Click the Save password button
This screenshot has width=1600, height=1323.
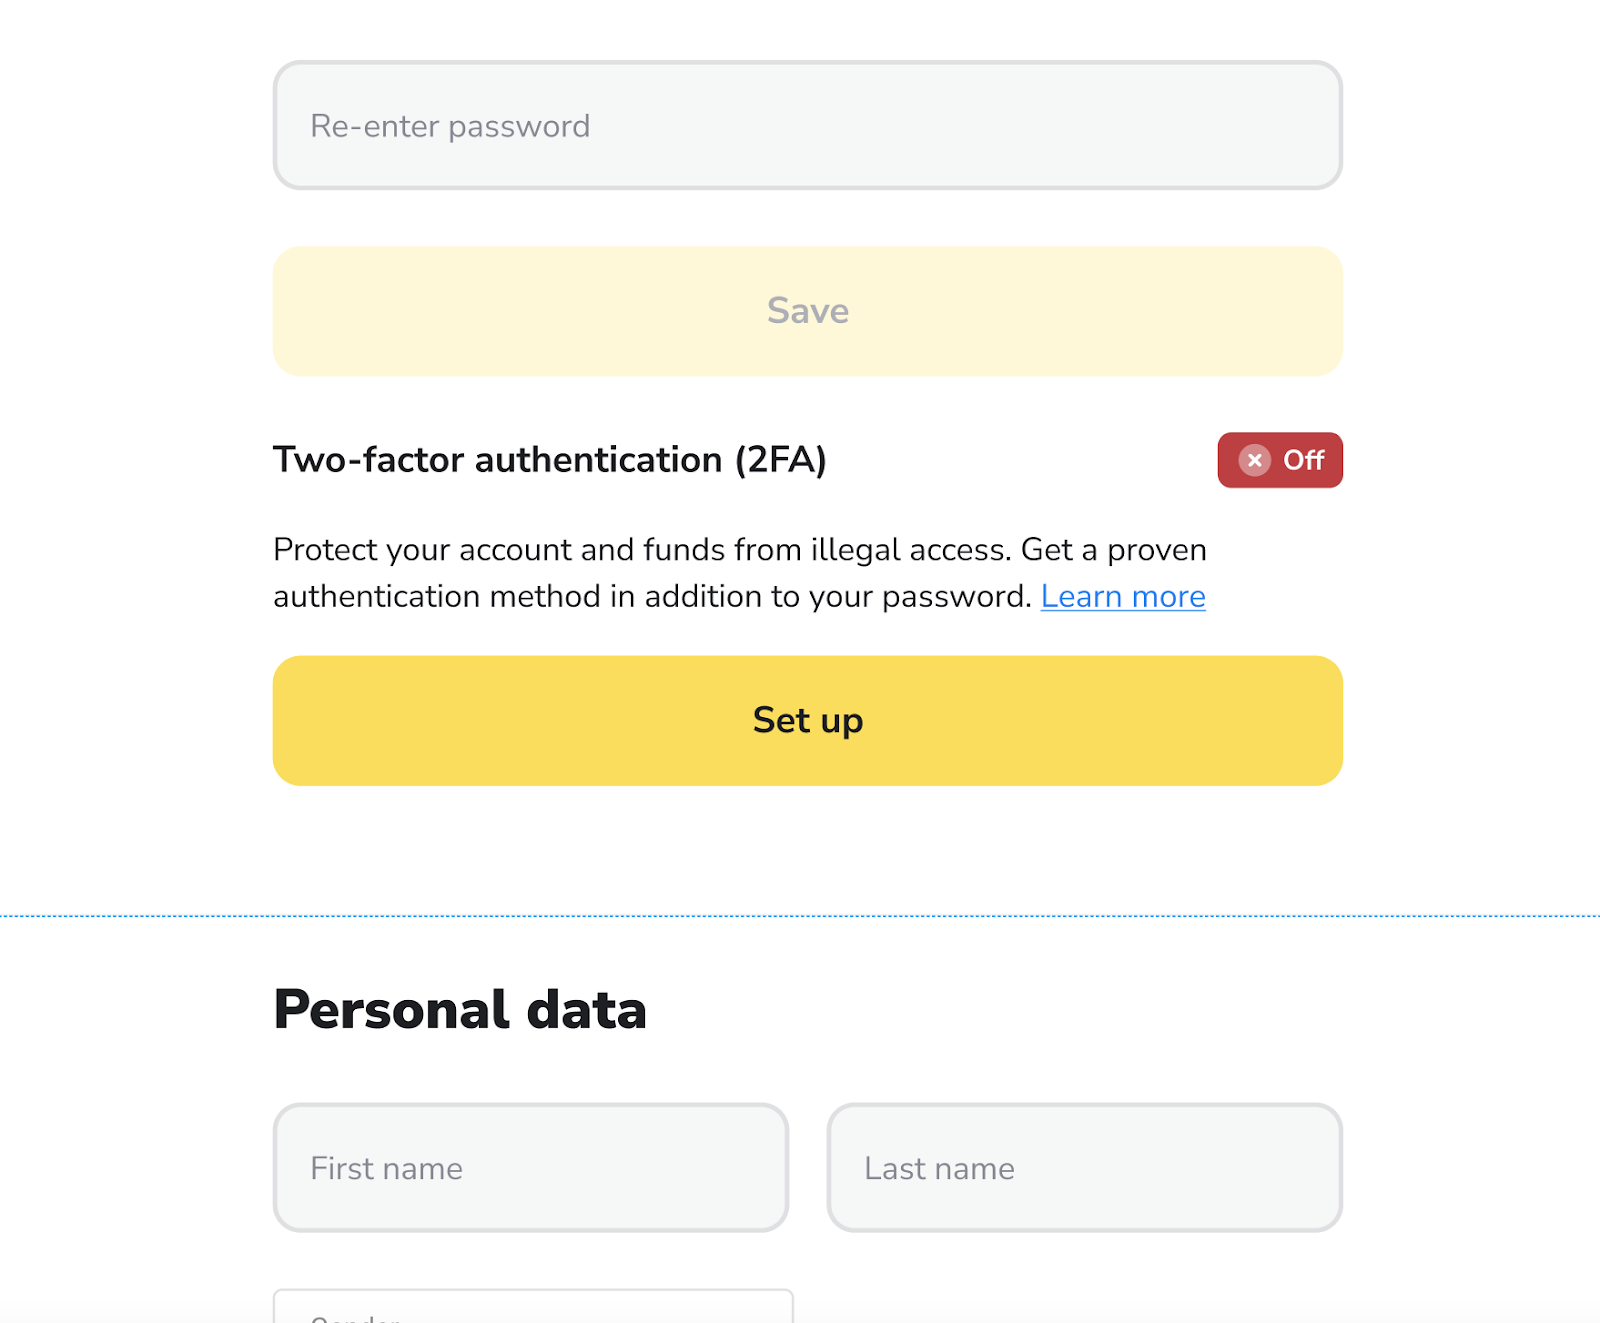coord(807,311)
